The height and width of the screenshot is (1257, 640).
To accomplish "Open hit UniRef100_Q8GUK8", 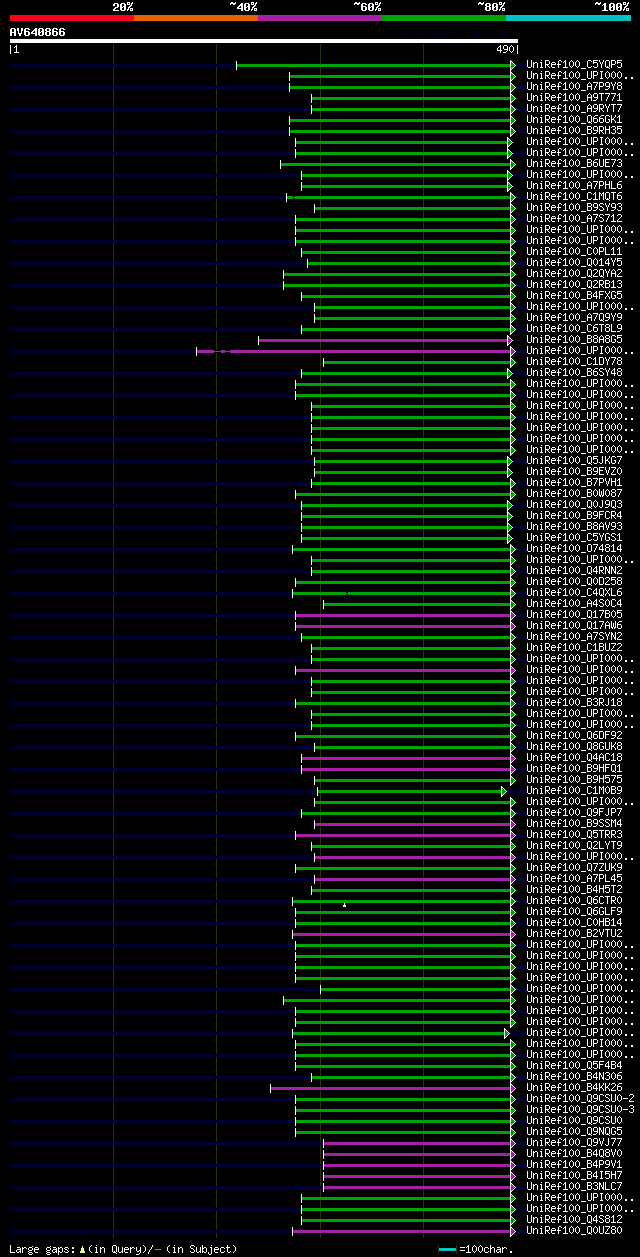I will (x=574, y=747).
